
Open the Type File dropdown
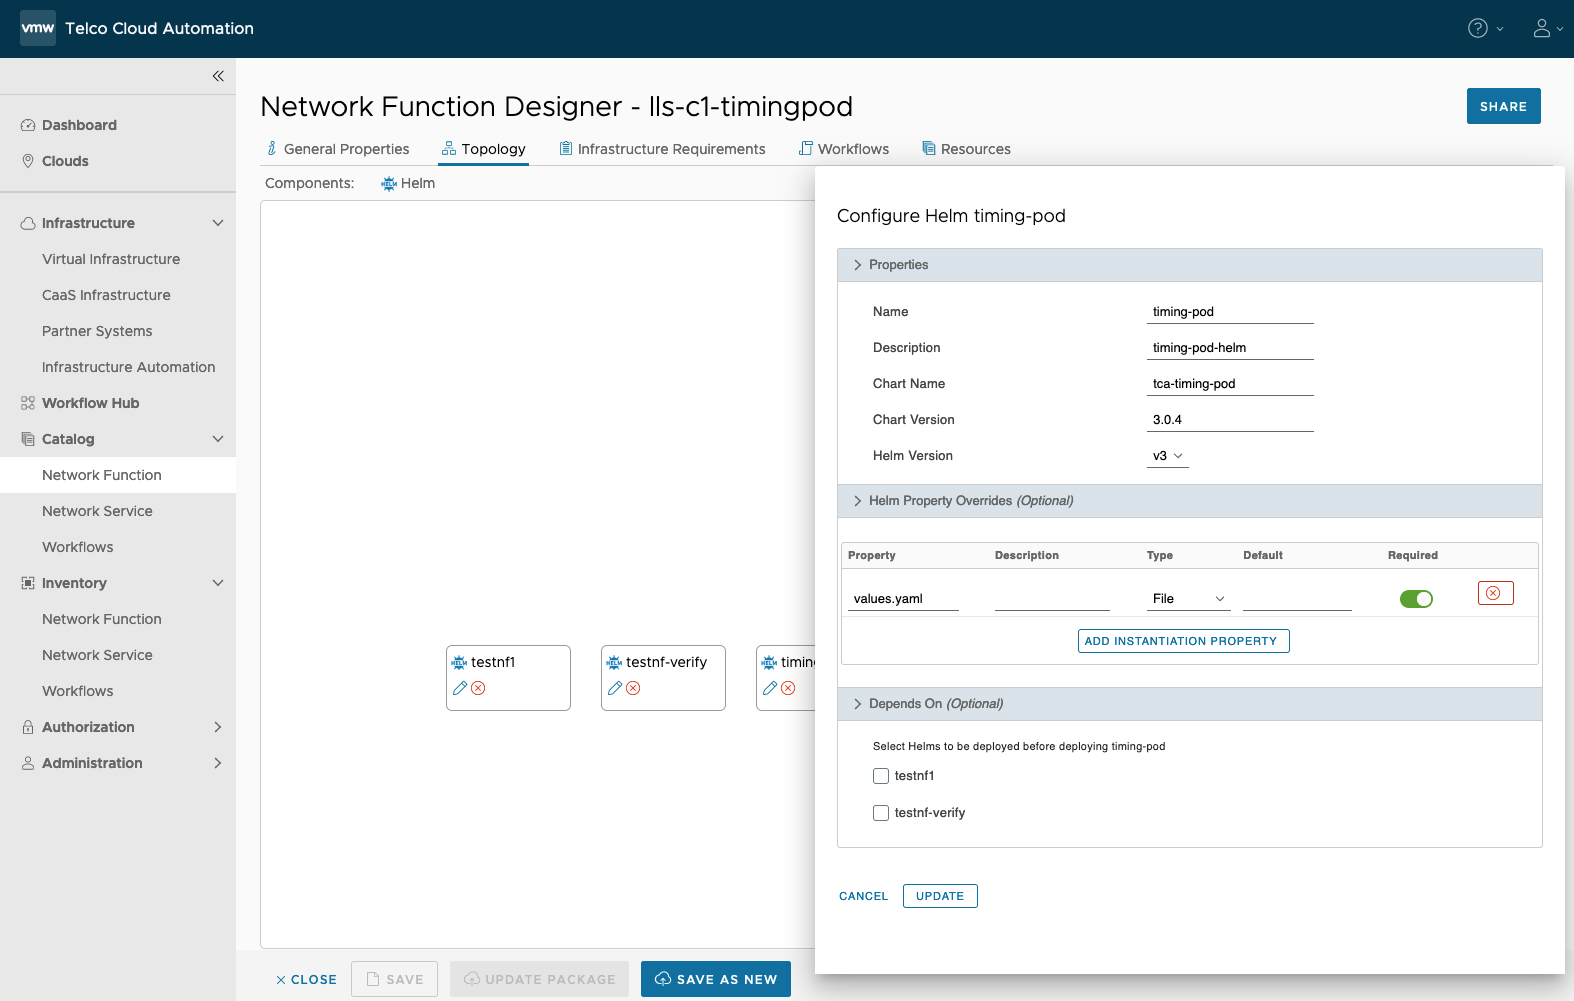[1189, 599]
